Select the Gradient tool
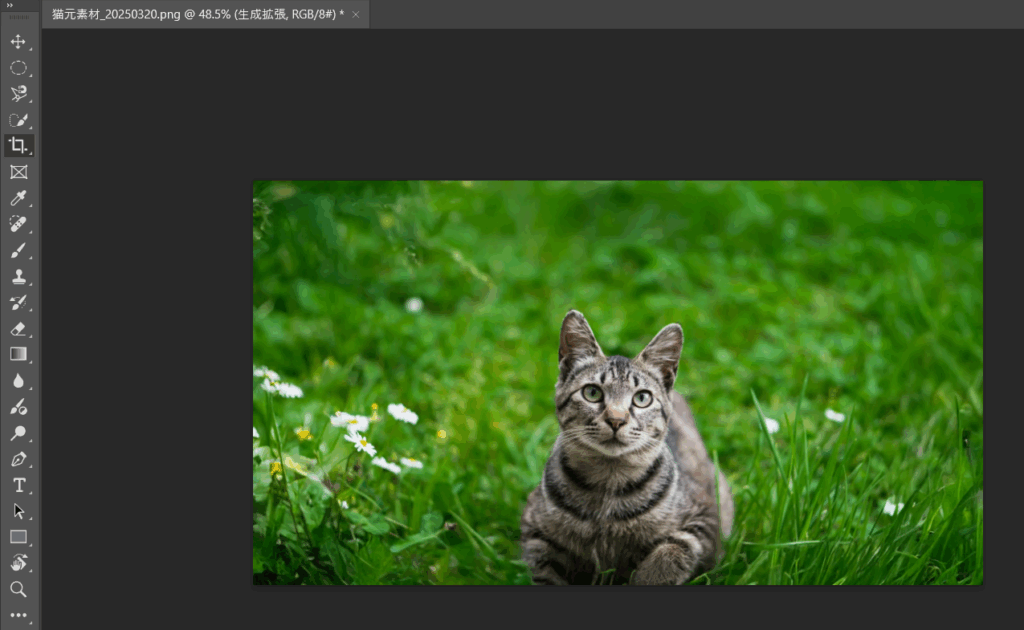This screenshot has width=1024, height=630. point(18,354)
